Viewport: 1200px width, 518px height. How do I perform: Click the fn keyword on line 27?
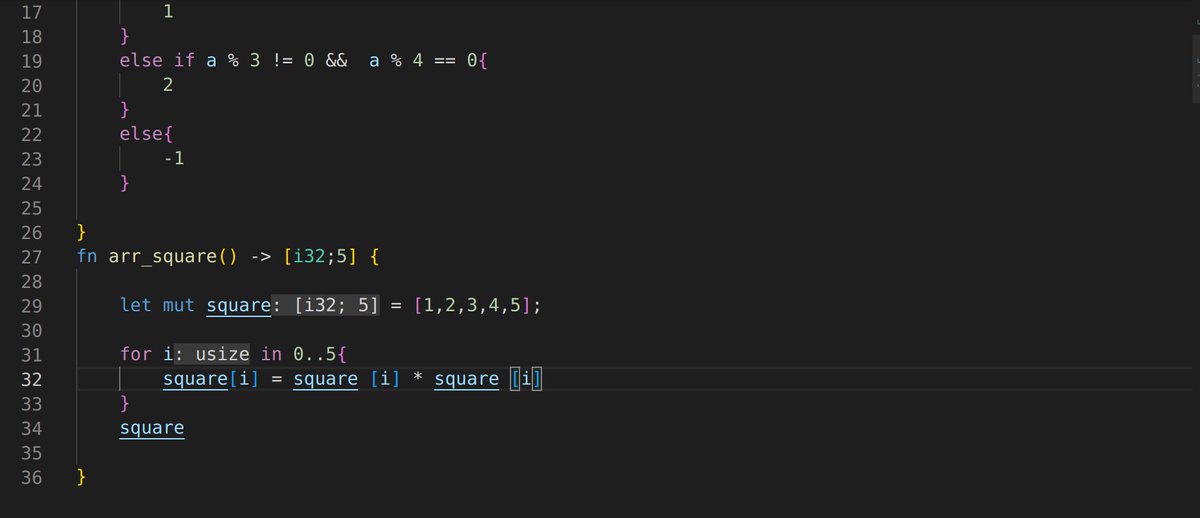tap(88, 257)
